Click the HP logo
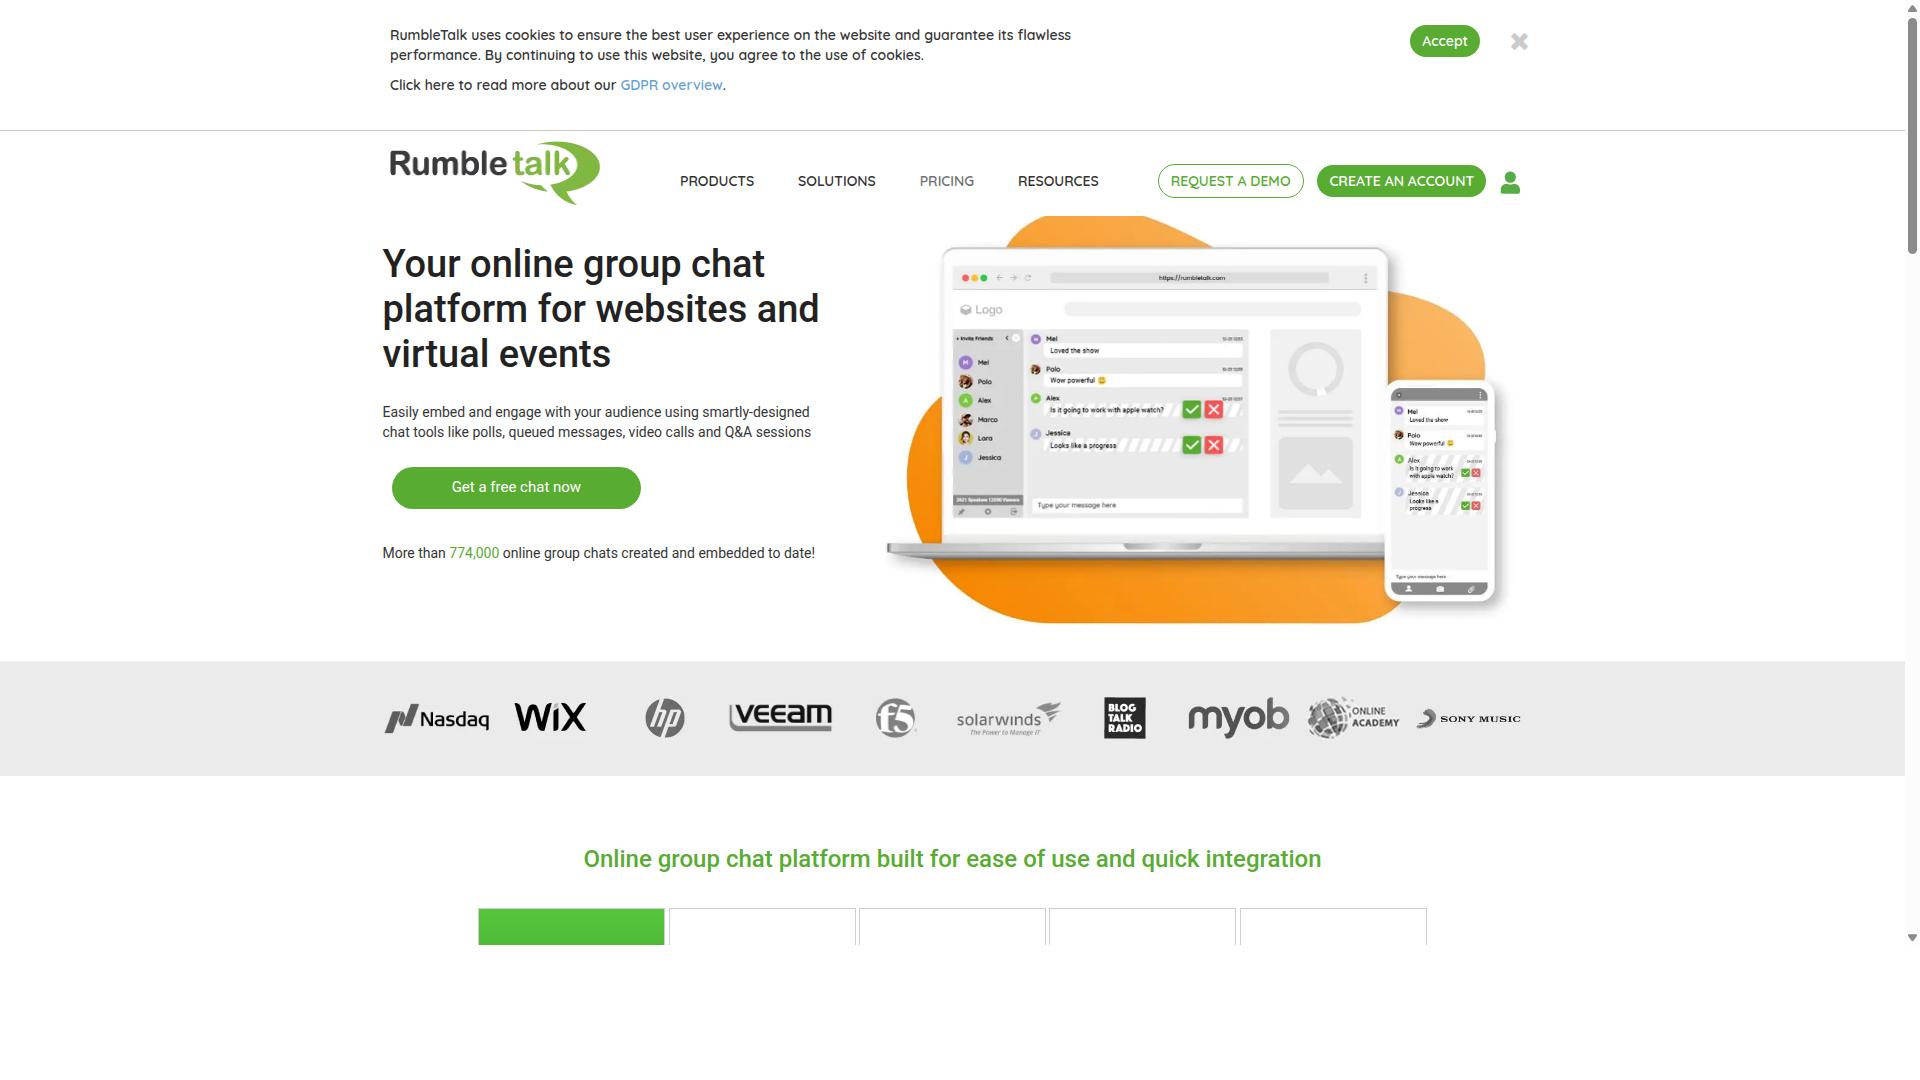Screen dimensions: 1920x1080 tap(665, 718)
